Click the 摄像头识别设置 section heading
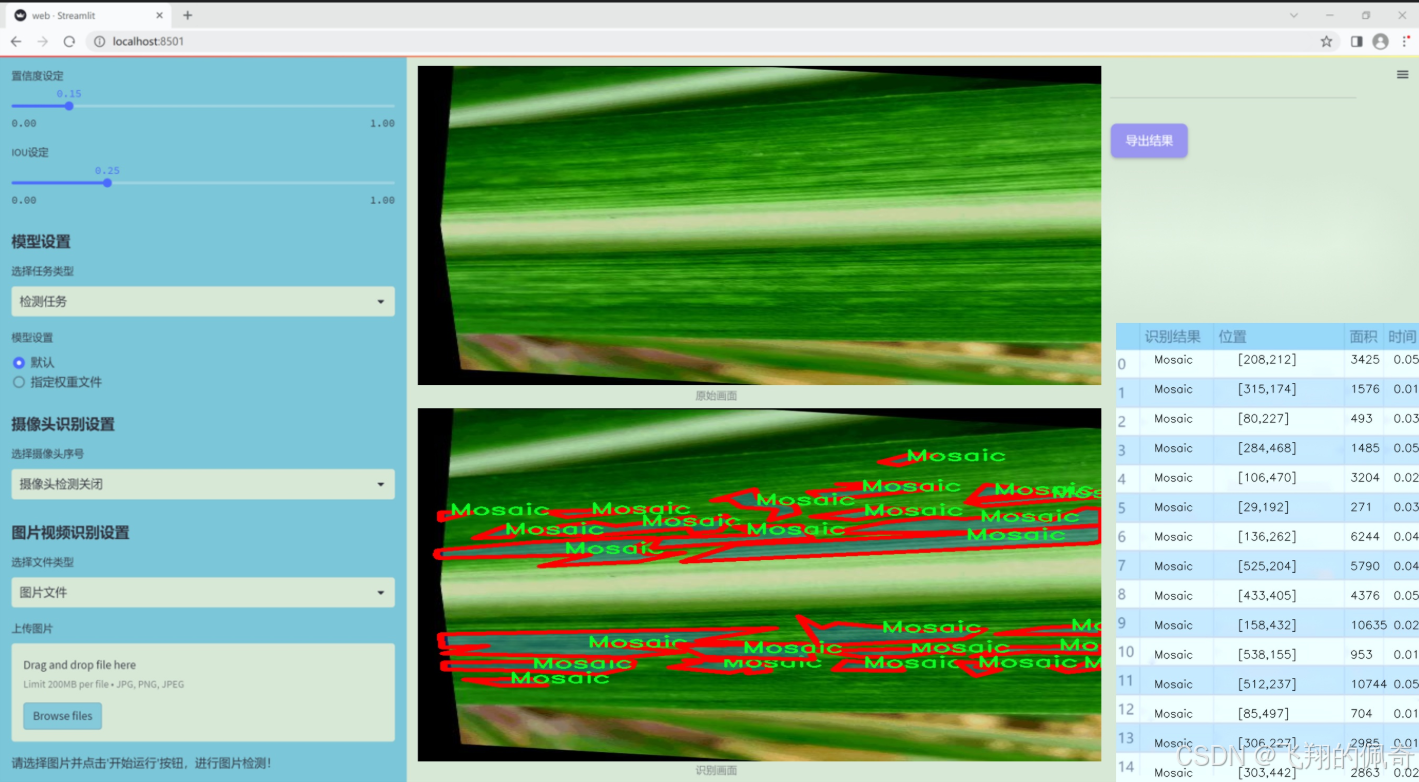 (63, 424)
